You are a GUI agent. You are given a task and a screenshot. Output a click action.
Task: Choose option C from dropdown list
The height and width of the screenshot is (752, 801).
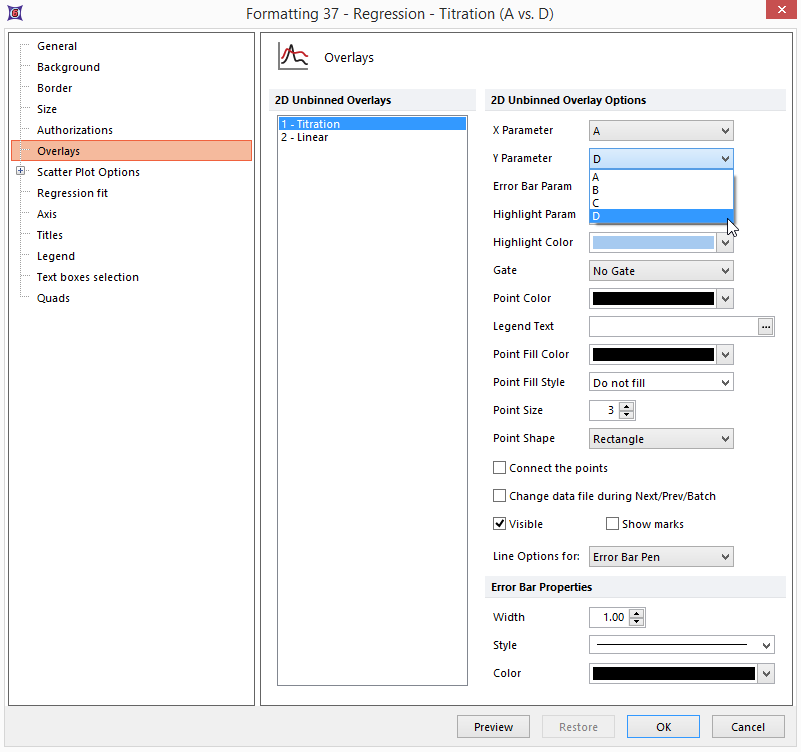[x=596, y=203]
